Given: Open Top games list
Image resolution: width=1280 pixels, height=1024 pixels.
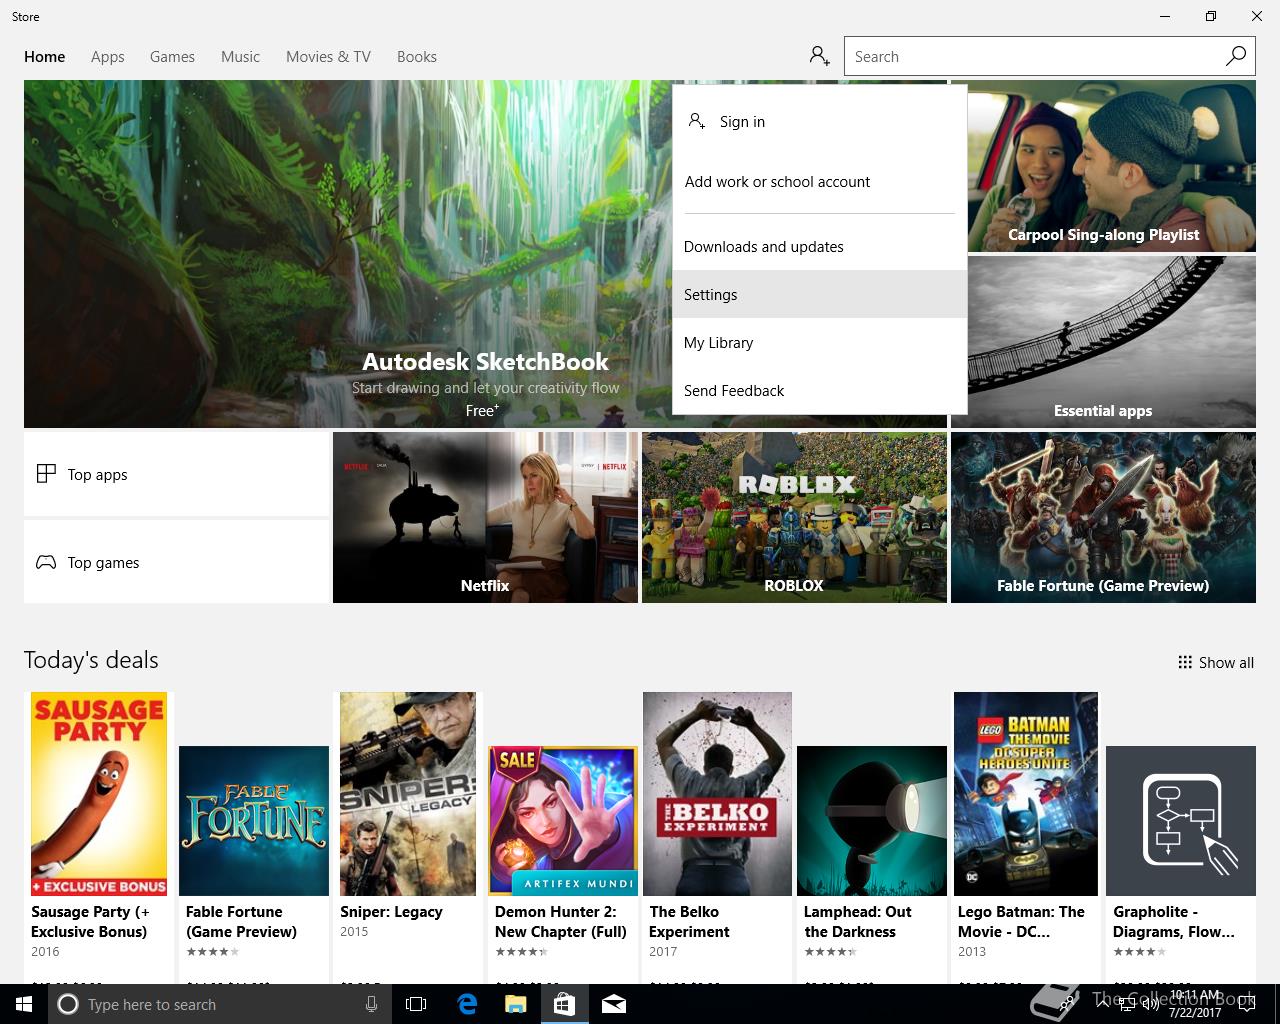Looking at the screenshot, I should coord(176,562).
